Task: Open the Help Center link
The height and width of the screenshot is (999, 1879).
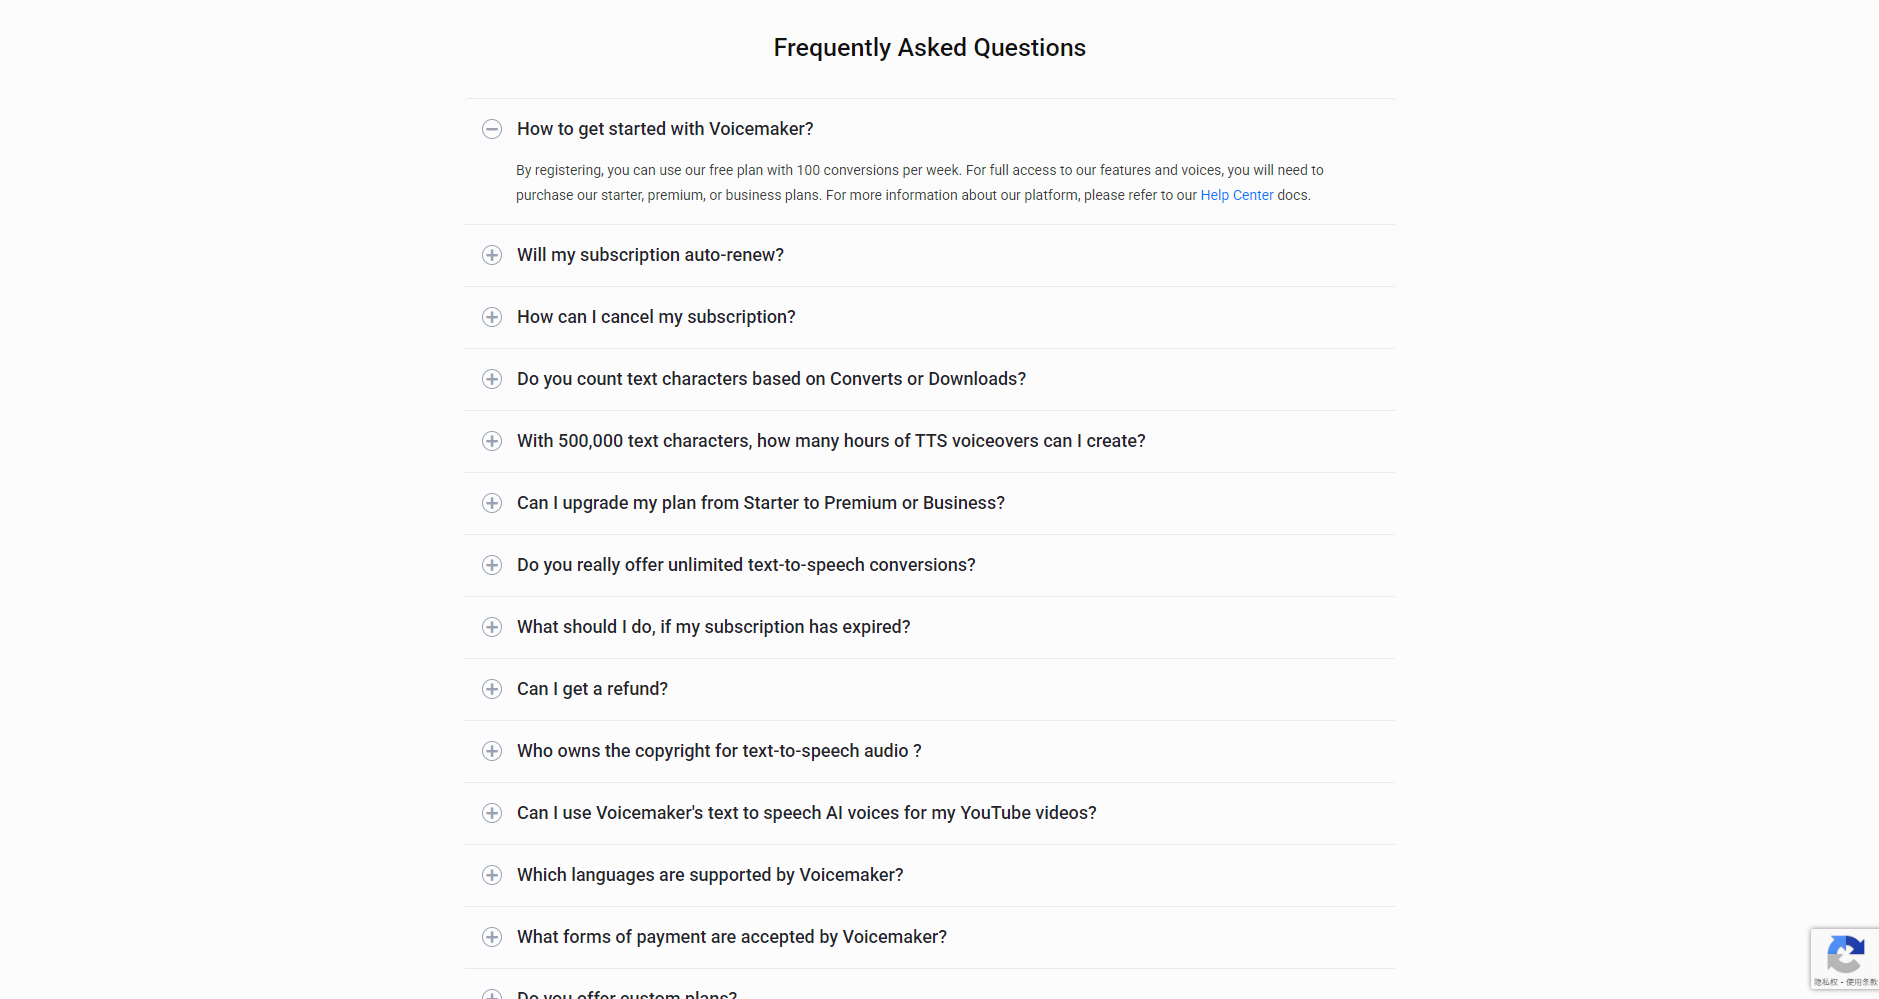Action: tap(1236, 195)
